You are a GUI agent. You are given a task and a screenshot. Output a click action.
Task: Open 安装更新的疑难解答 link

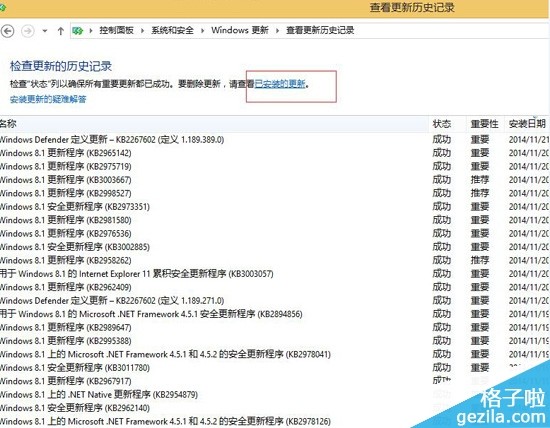pos(48,99)
